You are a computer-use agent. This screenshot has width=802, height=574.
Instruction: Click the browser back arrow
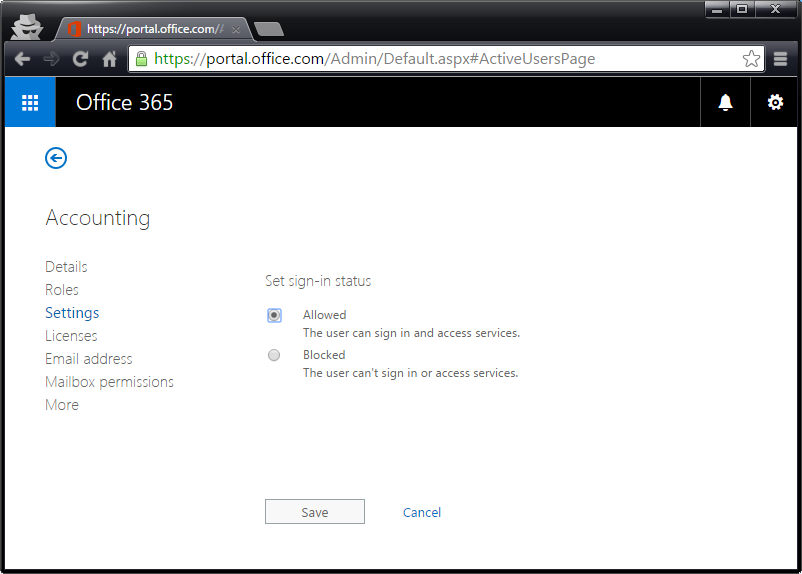pos(22,59)
